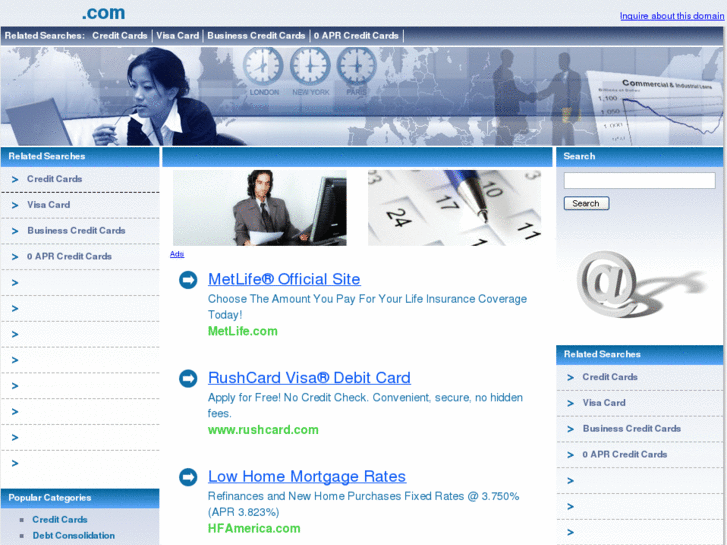
Task: Click the chevron next to Business Credit Cards in left sidebar
Action: 15,231
